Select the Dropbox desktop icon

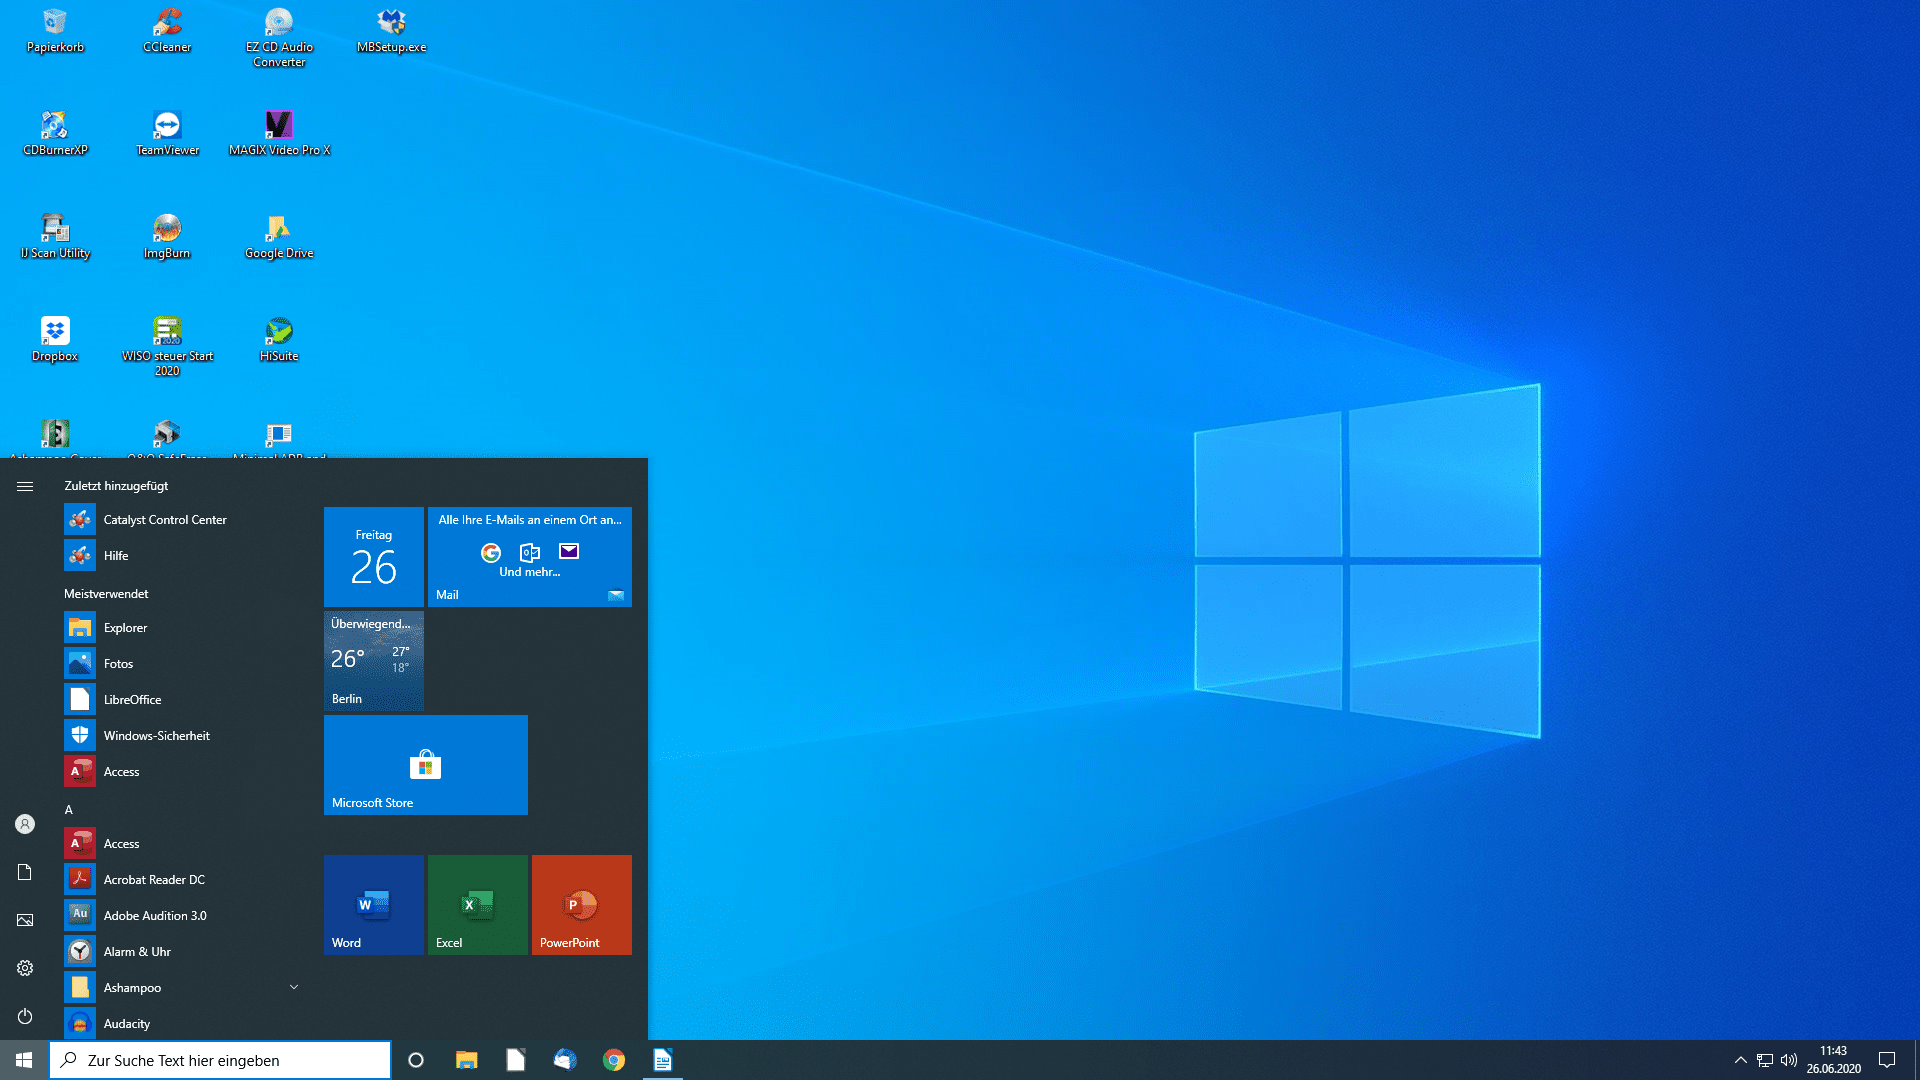click(x=55, y=339)
